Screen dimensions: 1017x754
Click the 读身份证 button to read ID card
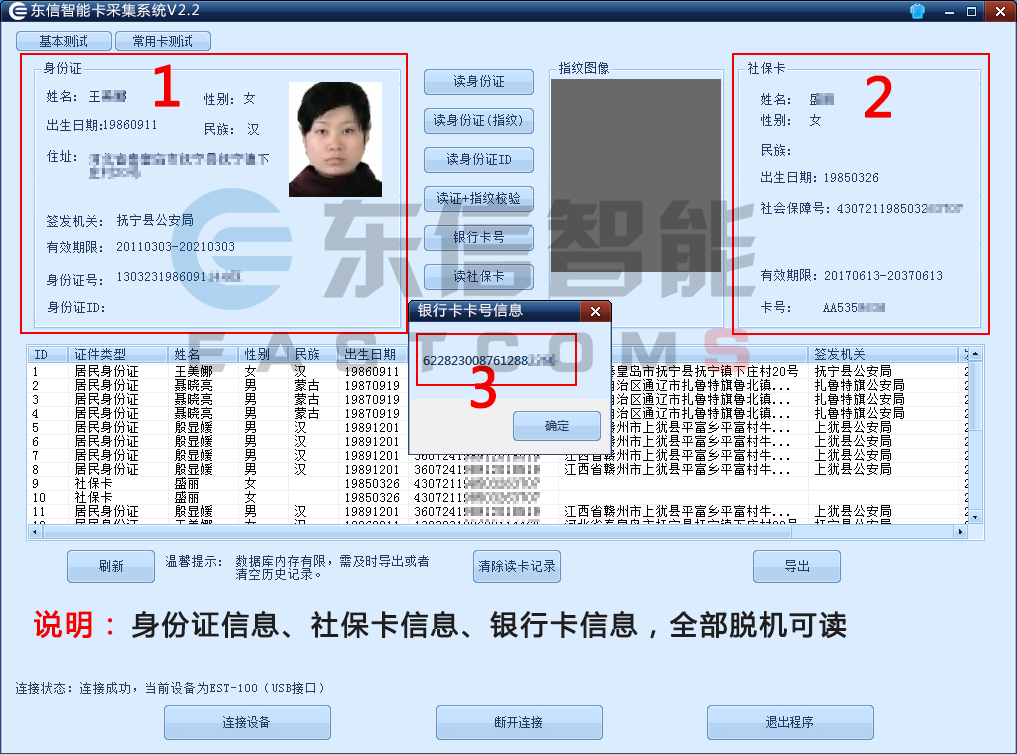[x=478, y=82]
